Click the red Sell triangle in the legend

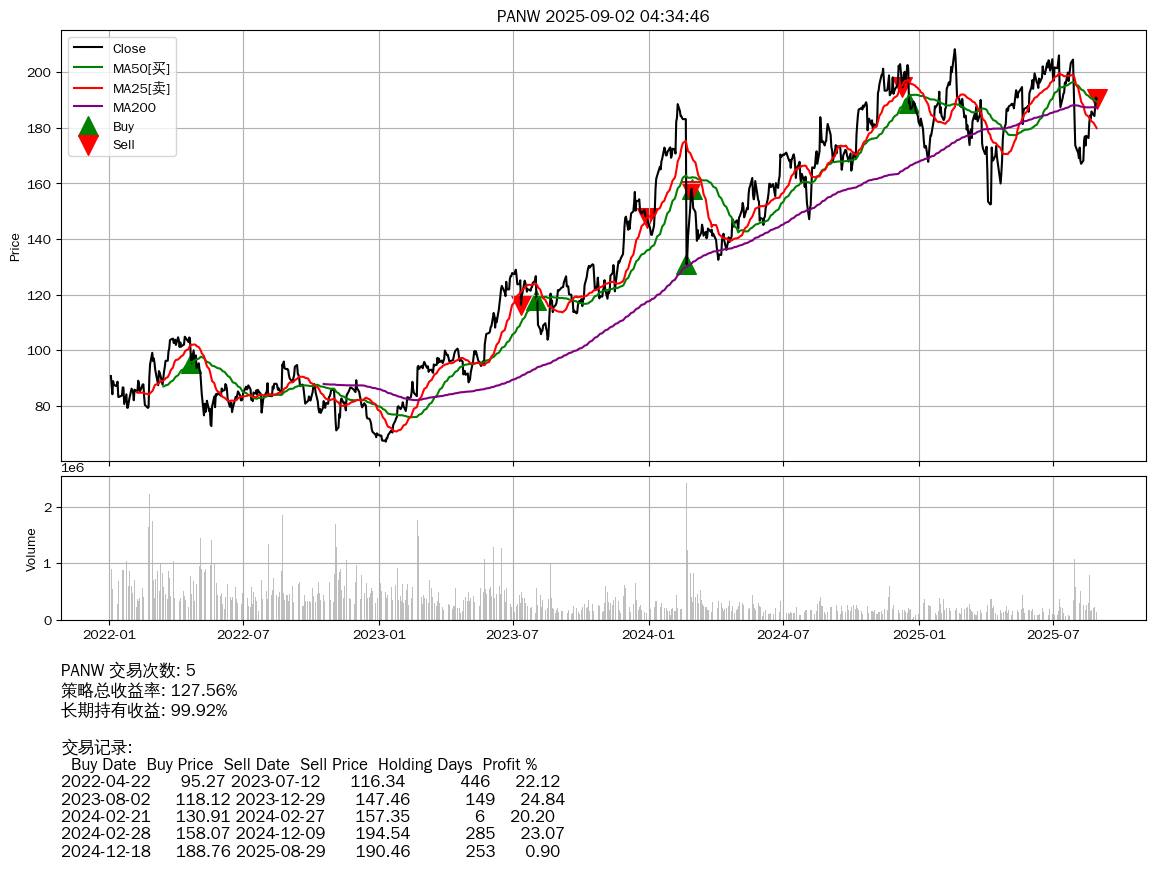pos(88,145)
